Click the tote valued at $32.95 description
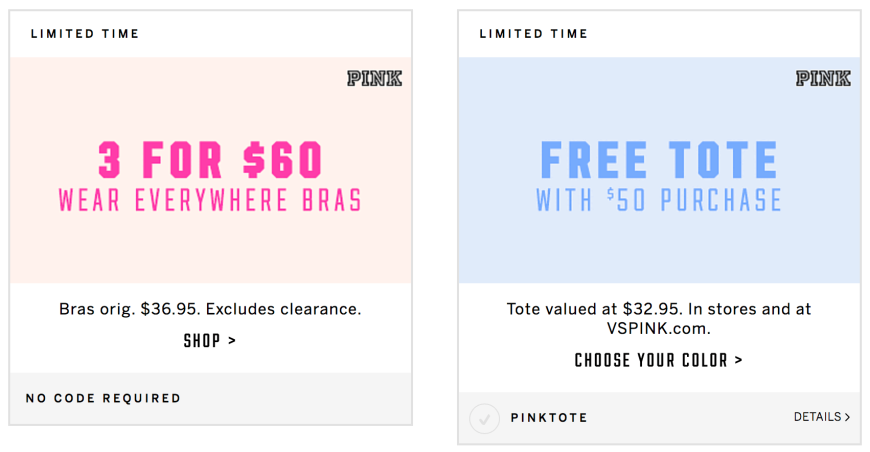The height and width of the screenshot is (452, 870). [659, 318]
